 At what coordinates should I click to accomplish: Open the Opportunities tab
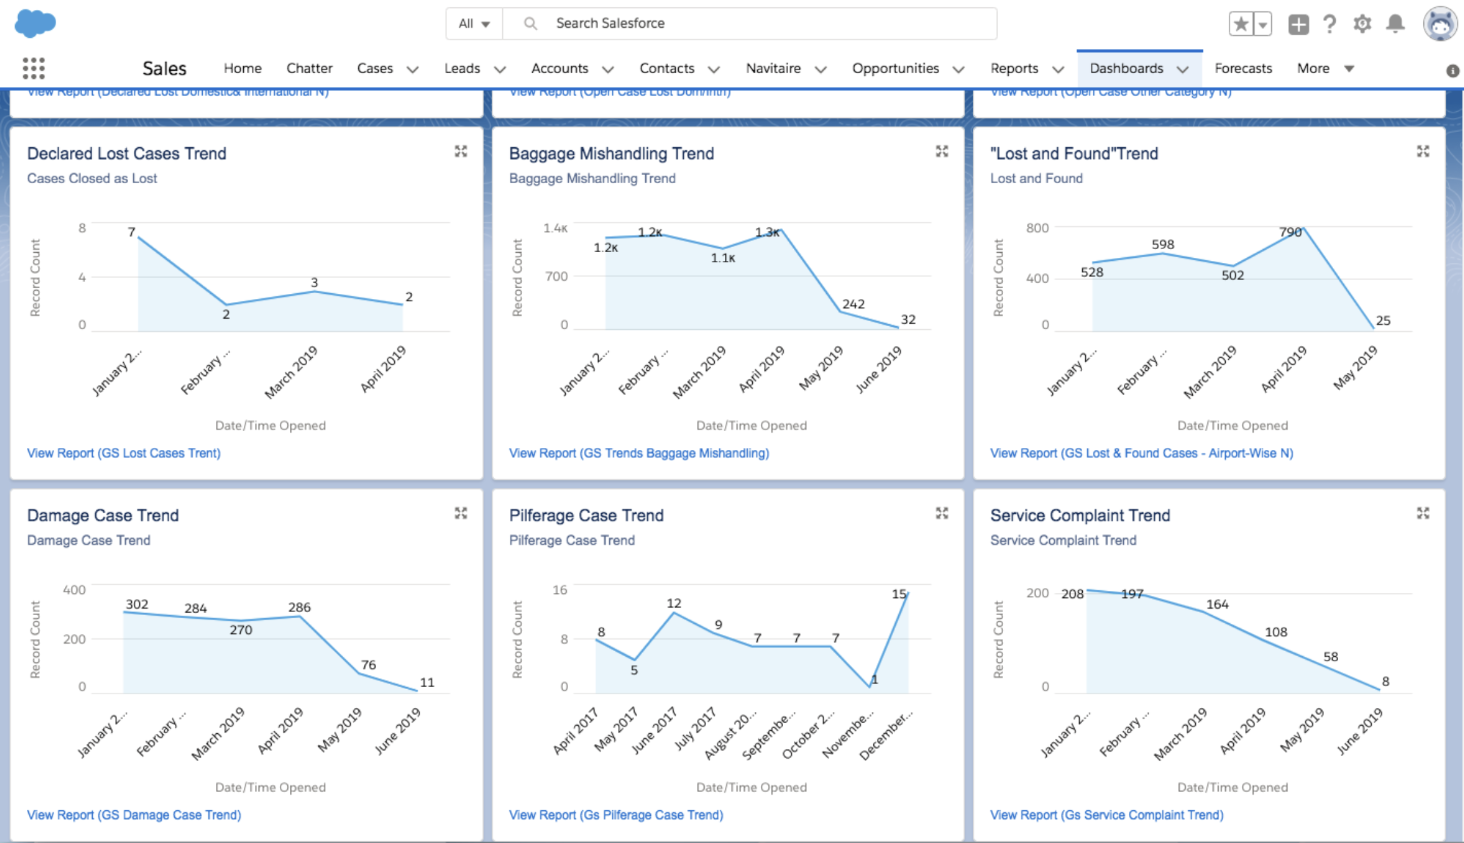pyautogui.click(x=896, y=68)
